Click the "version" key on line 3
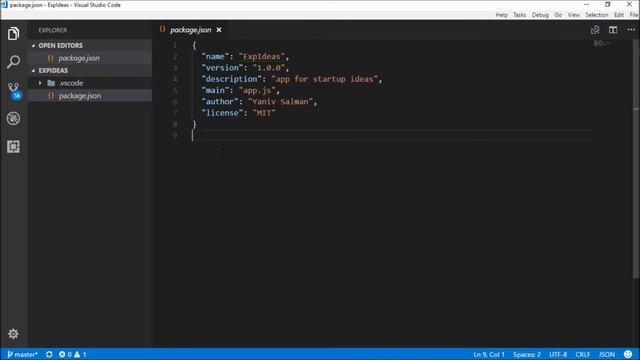This screenshot has width=640, height=360. pos(222,68)
